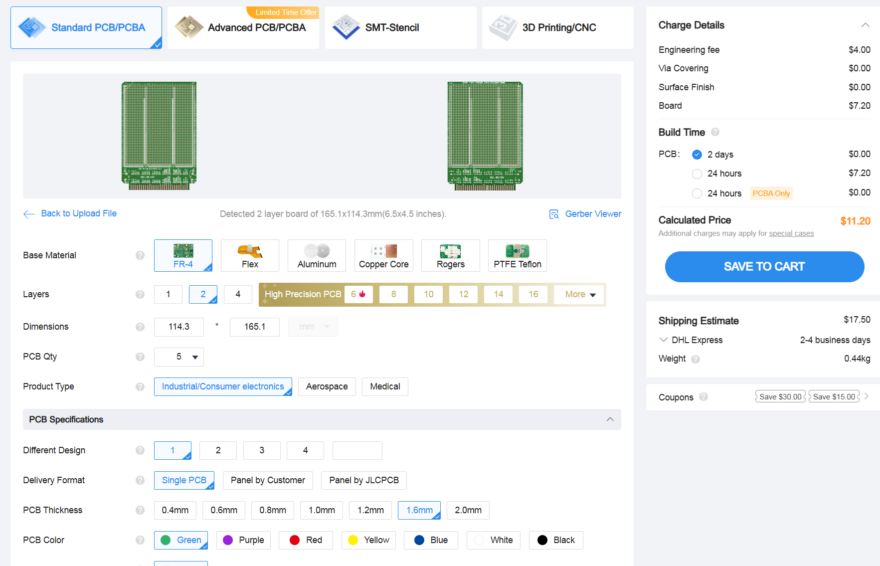
Task: Select Blue as the PCB color
Action: [x=431, y=540]
